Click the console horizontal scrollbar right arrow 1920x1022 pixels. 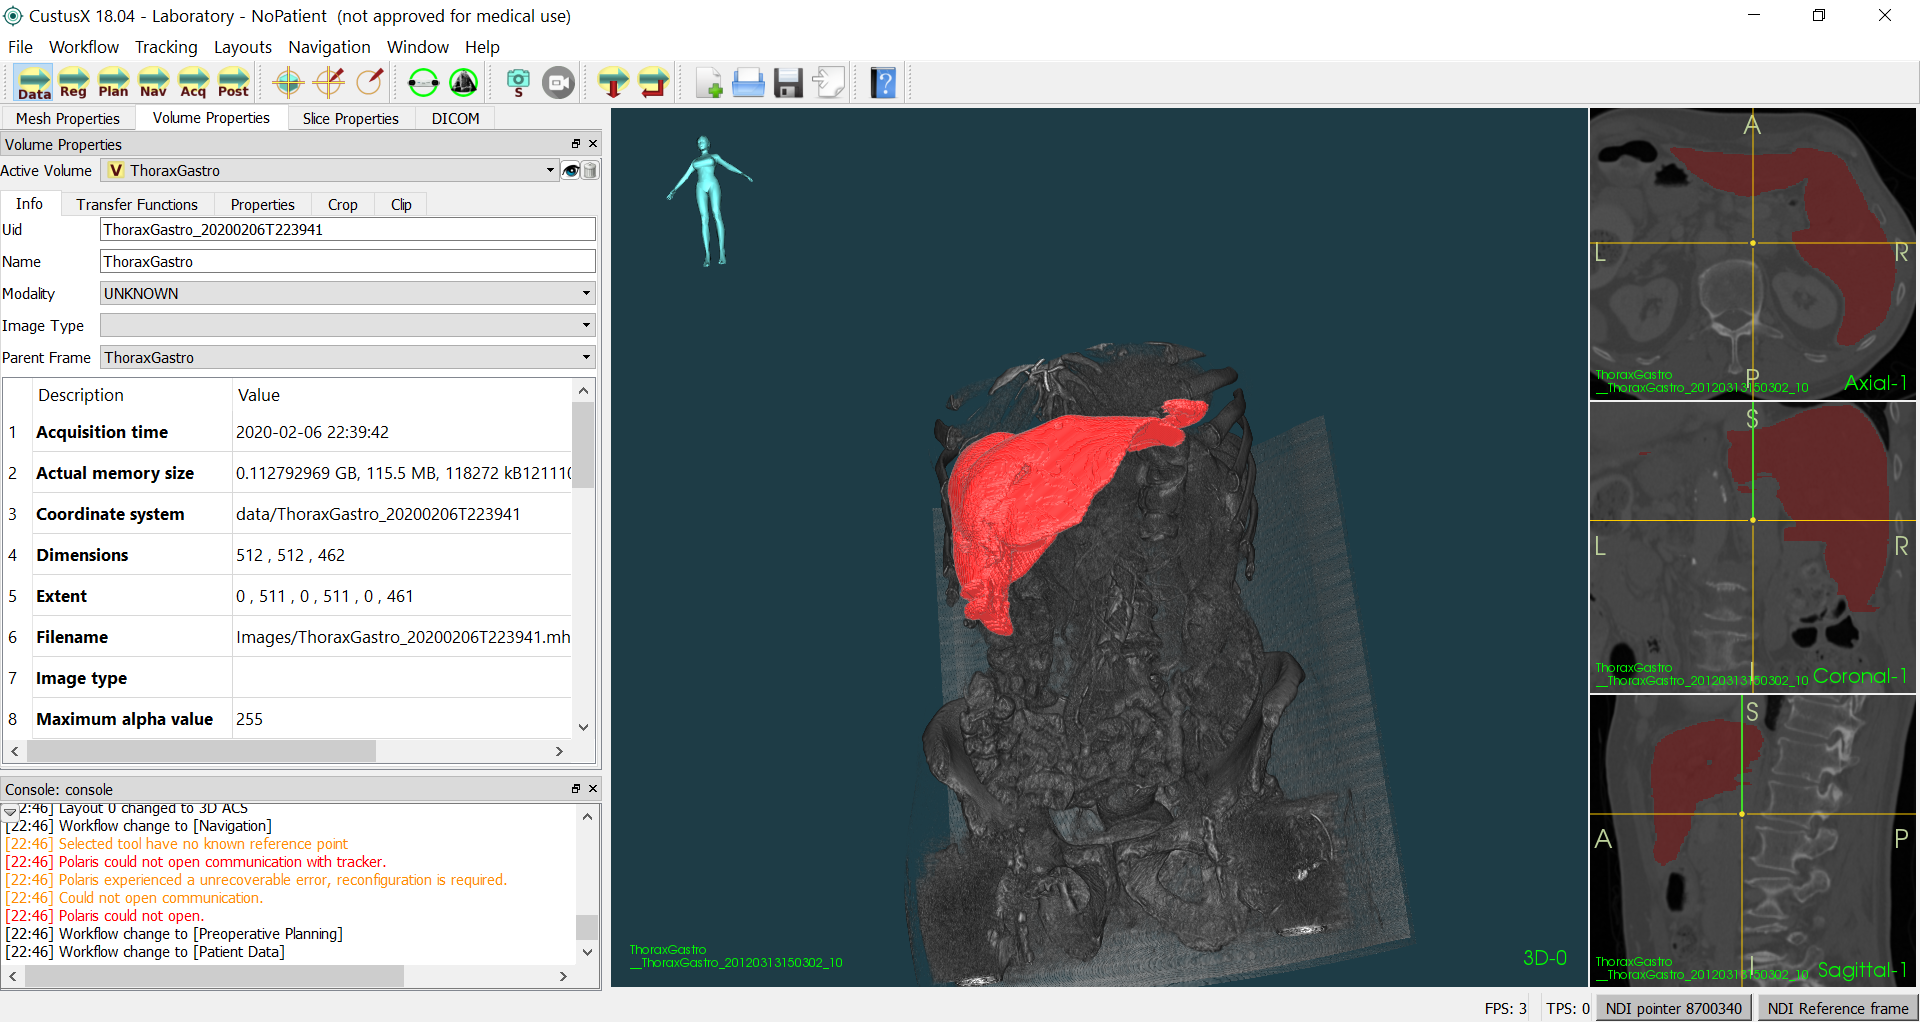point(563,976)
